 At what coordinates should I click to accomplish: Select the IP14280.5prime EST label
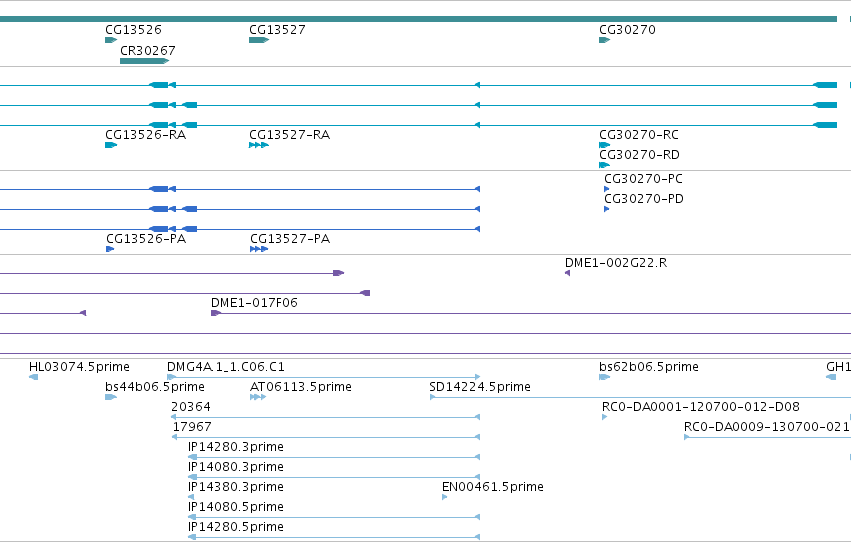(236, 527)
